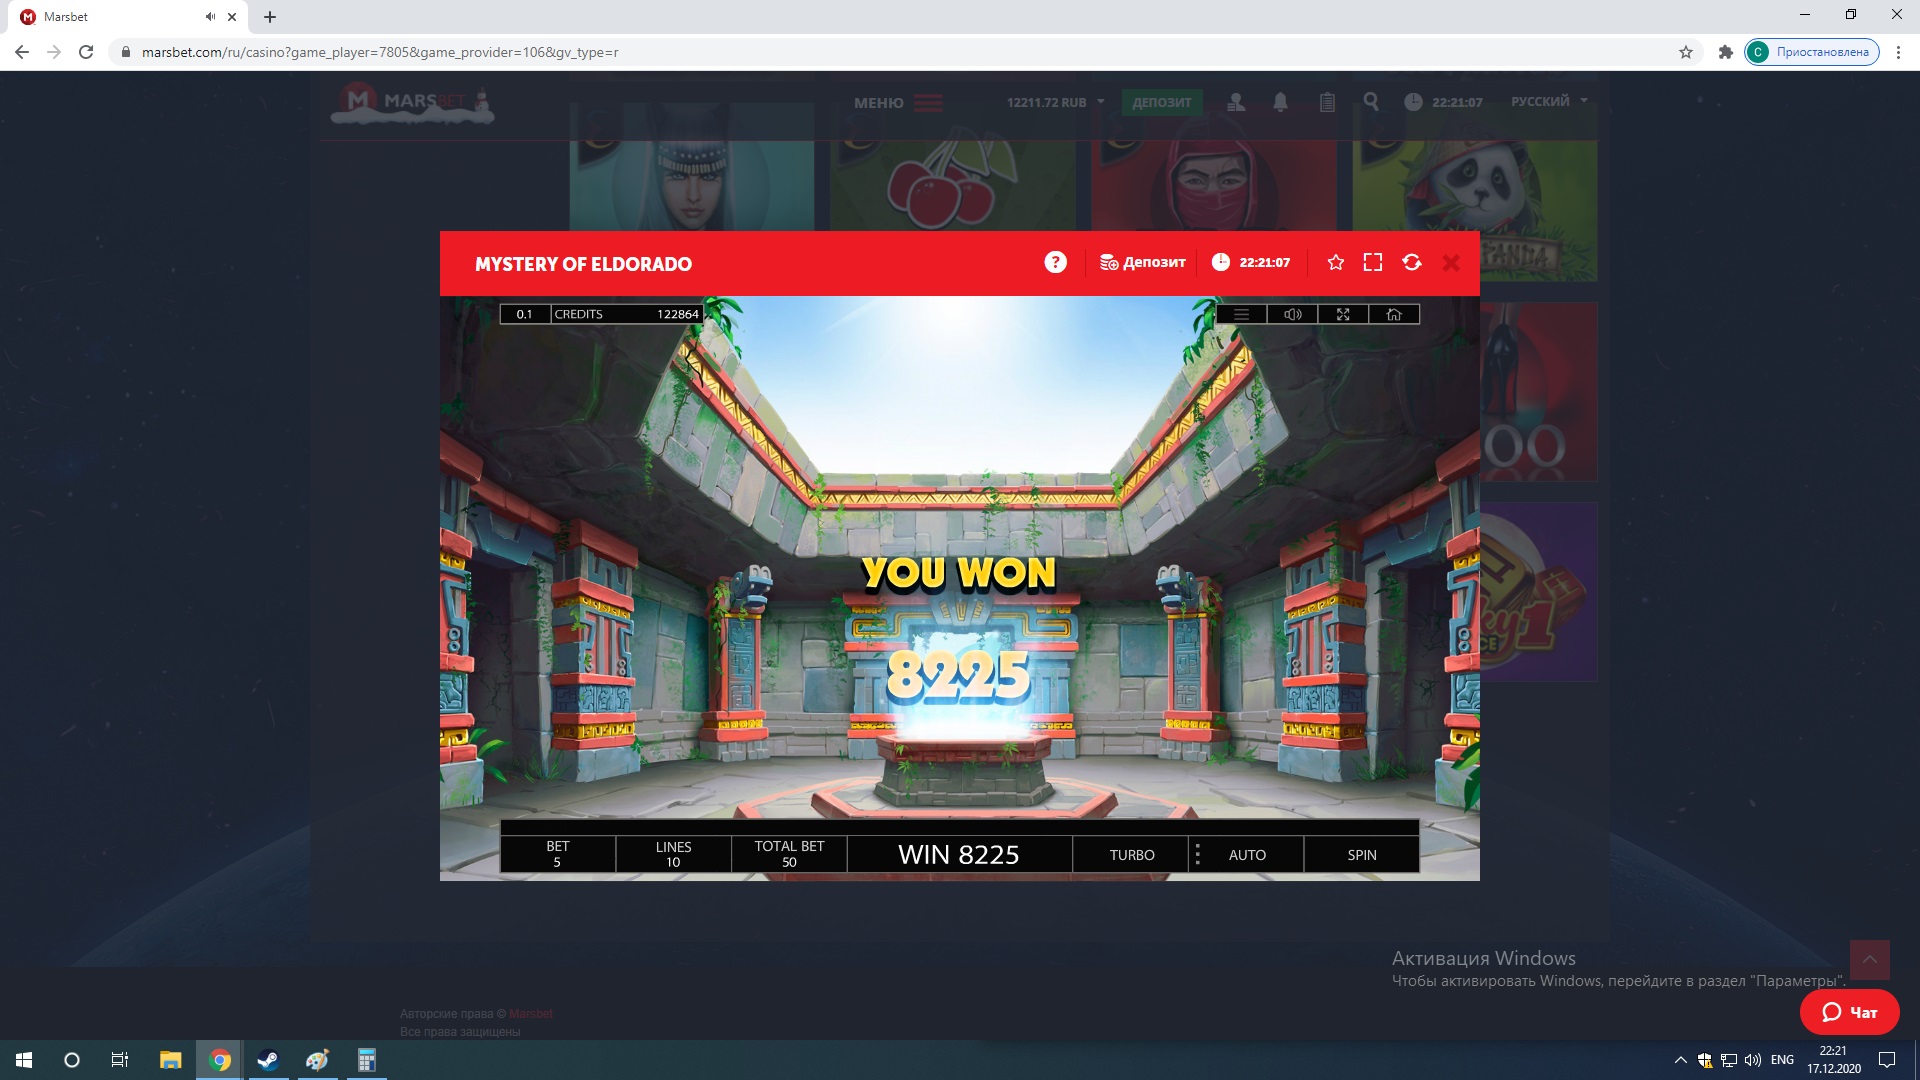Bookmark this page with star icon

click(x=1686, y=52)
